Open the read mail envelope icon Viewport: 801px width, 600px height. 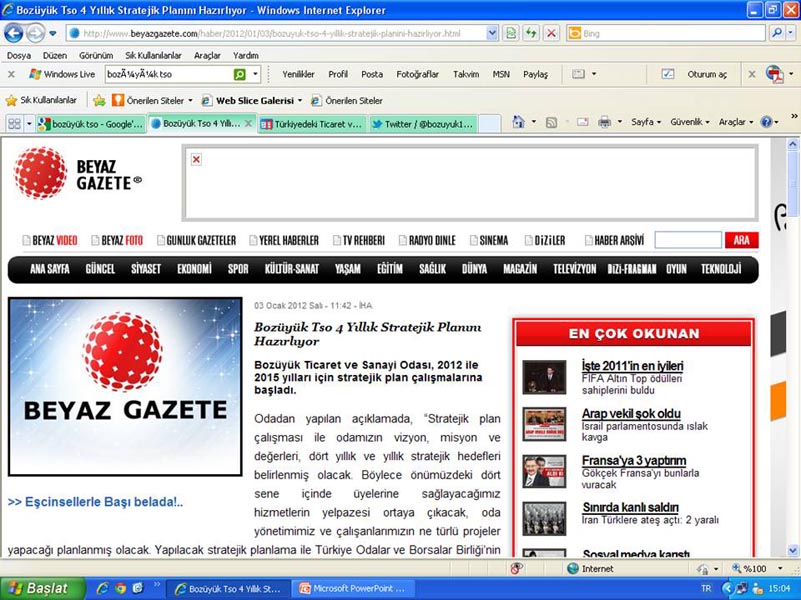582,122
